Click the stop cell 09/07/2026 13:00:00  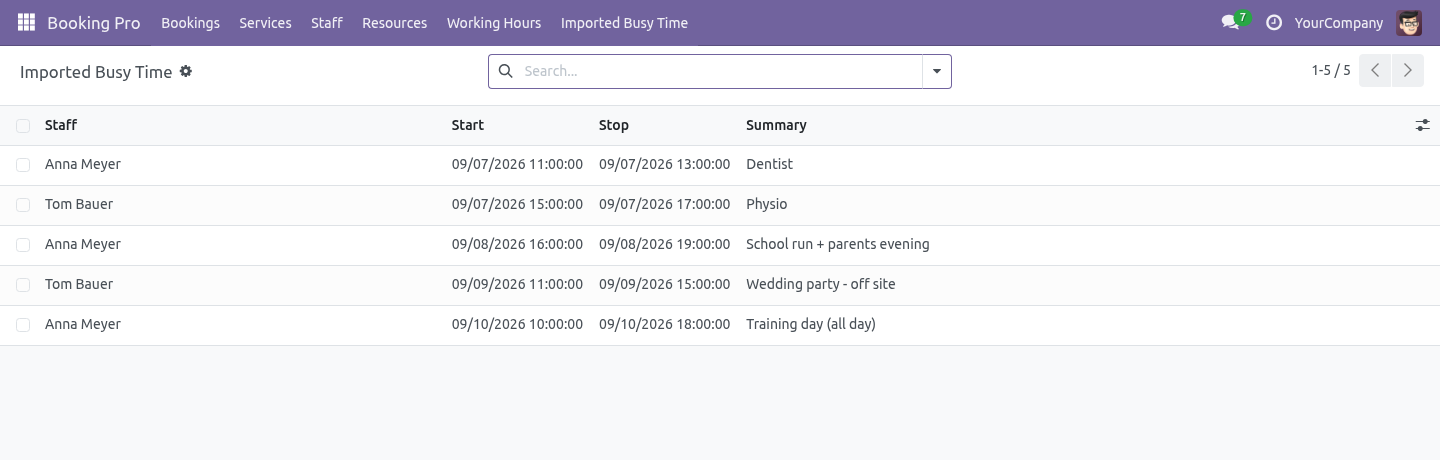click(x=664, y=164)
